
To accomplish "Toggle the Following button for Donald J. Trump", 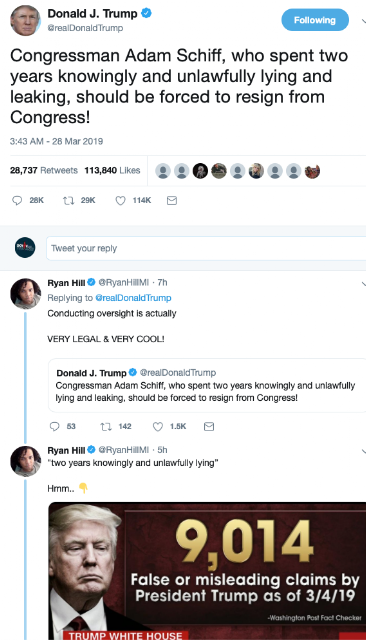I will point(315,20).
